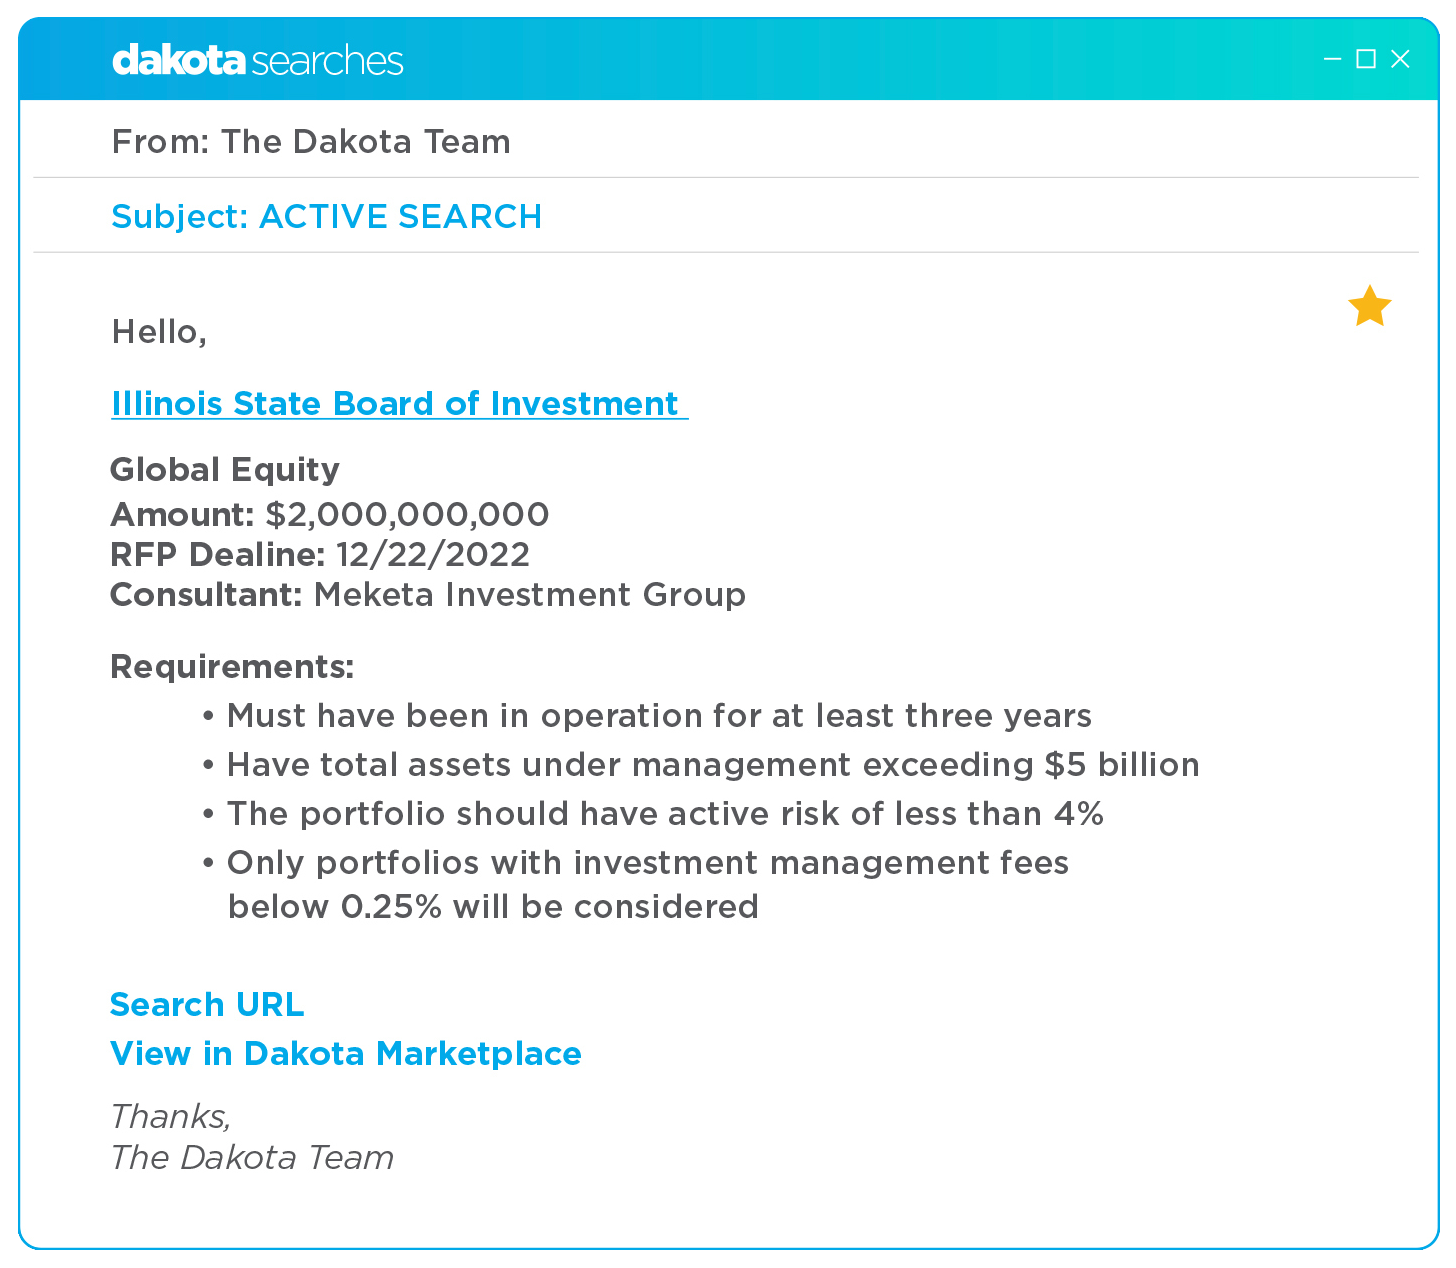This screenshot has width=1456, height=1268.
Task: Click the Requirements heading
Action: (x=232, y=666)
